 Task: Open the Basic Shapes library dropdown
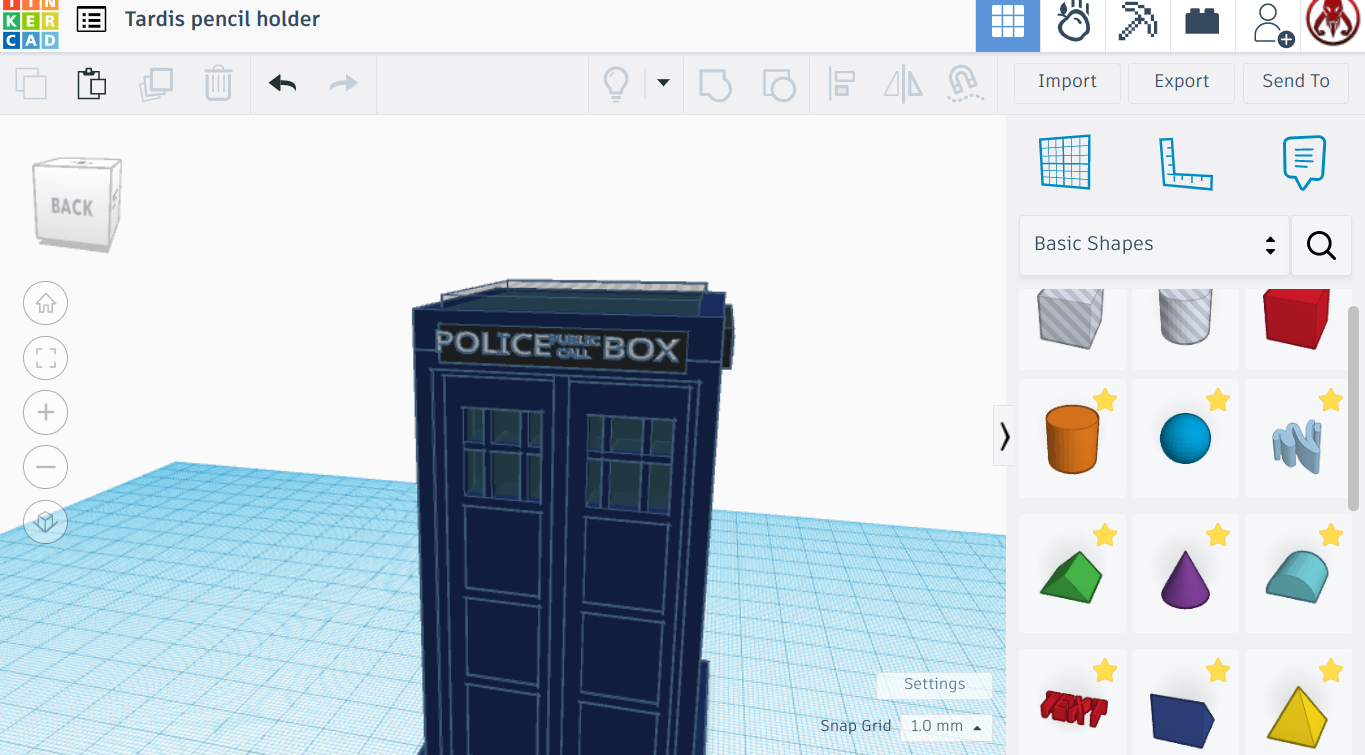1154,245
